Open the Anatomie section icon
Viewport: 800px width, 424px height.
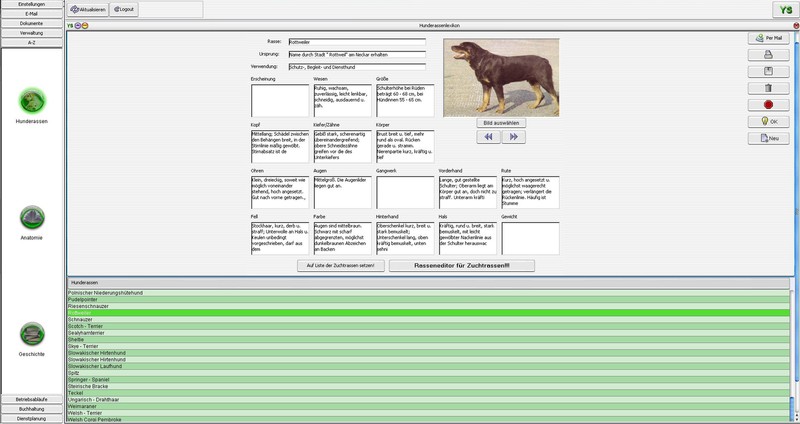32,218
